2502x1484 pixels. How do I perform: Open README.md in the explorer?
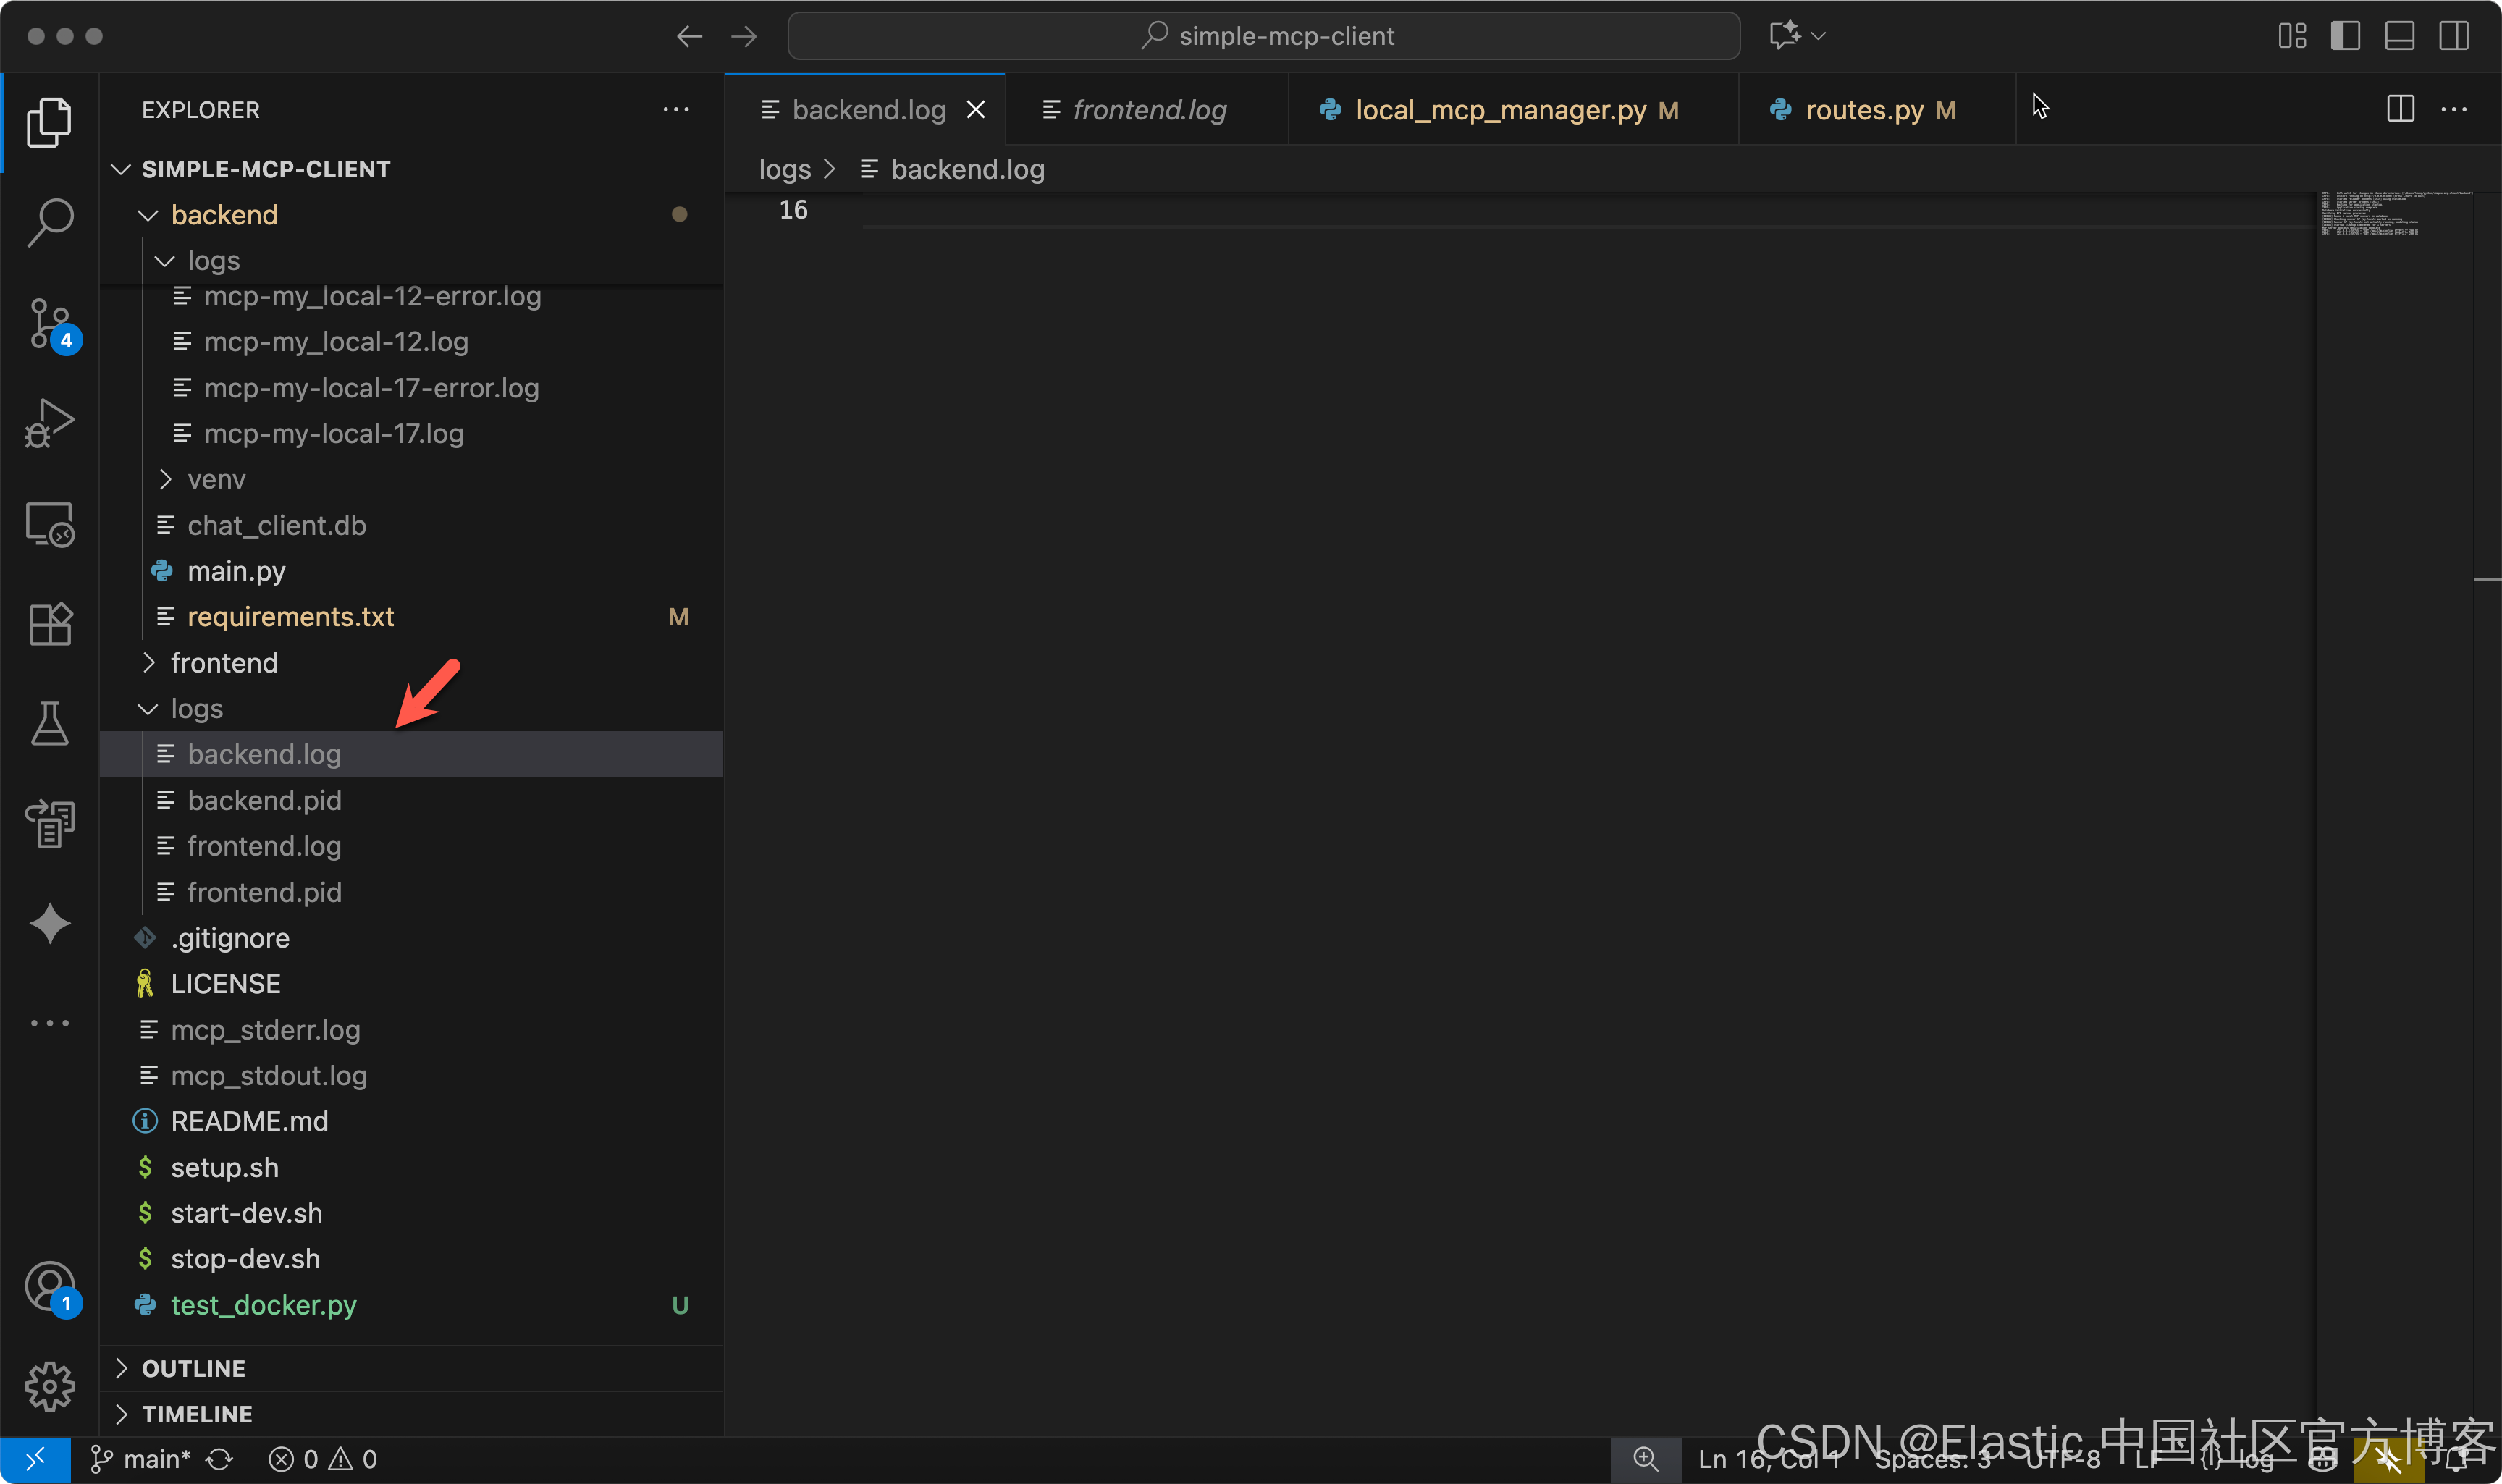(x=249, y=1121)
